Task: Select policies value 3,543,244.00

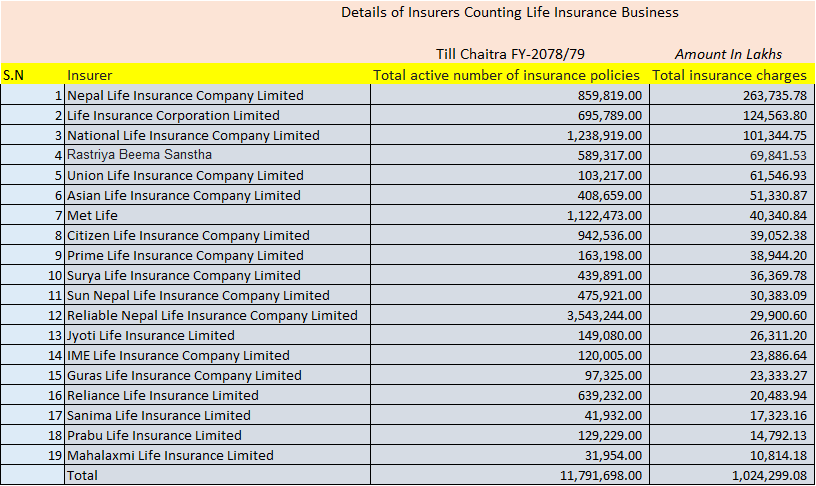Action: click(605, 316)
